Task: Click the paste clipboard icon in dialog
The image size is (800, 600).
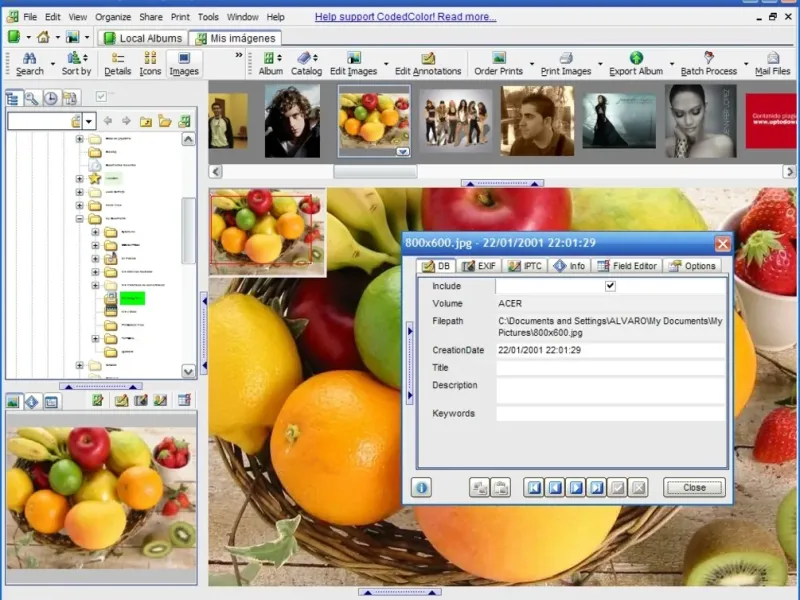Action: [x=500, y=488]
